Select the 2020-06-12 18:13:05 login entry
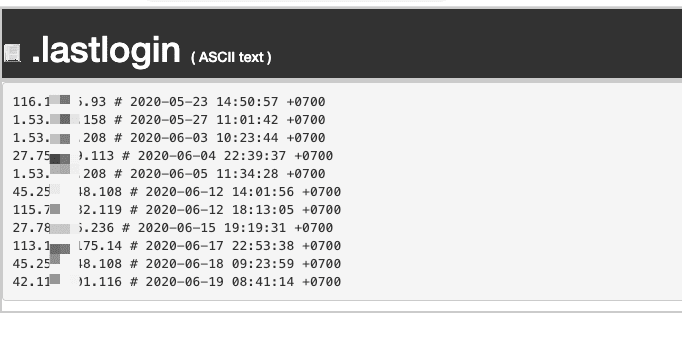The width and height of the screenshot is (682, 364). pos(177,210)
